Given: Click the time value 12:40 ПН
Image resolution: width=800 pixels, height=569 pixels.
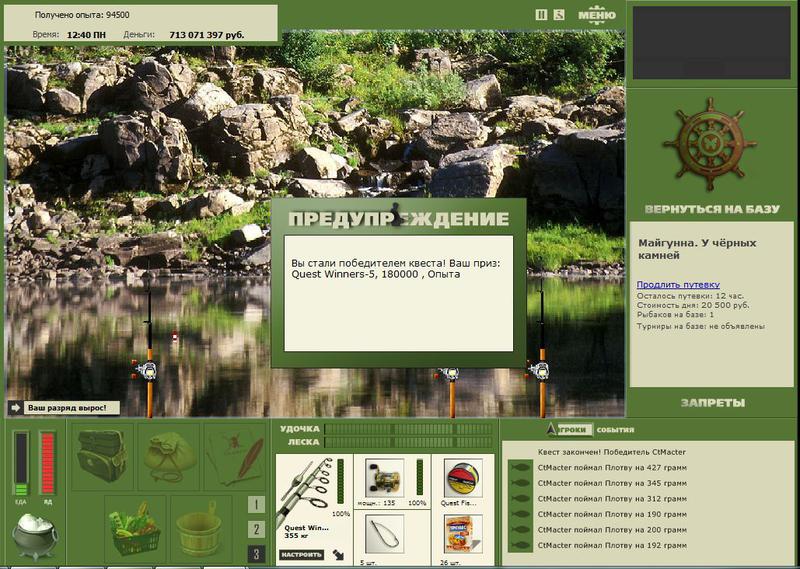Looking at the screenshot, I should click(x=86, y=35).
